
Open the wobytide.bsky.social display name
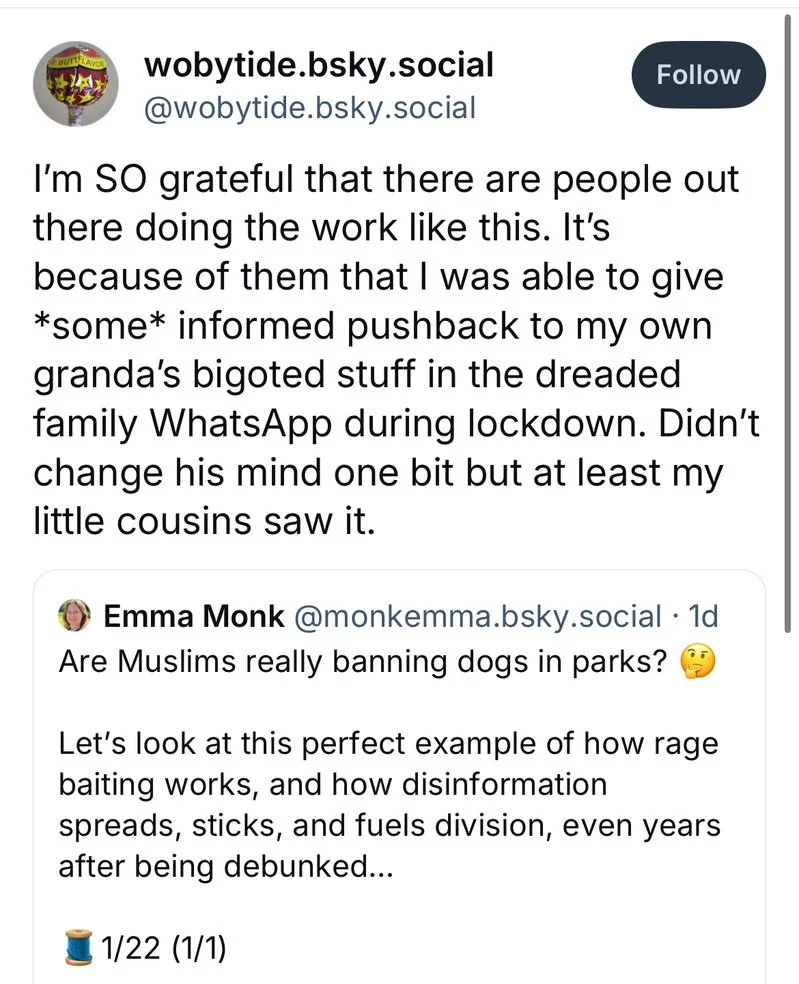[319, 65]
